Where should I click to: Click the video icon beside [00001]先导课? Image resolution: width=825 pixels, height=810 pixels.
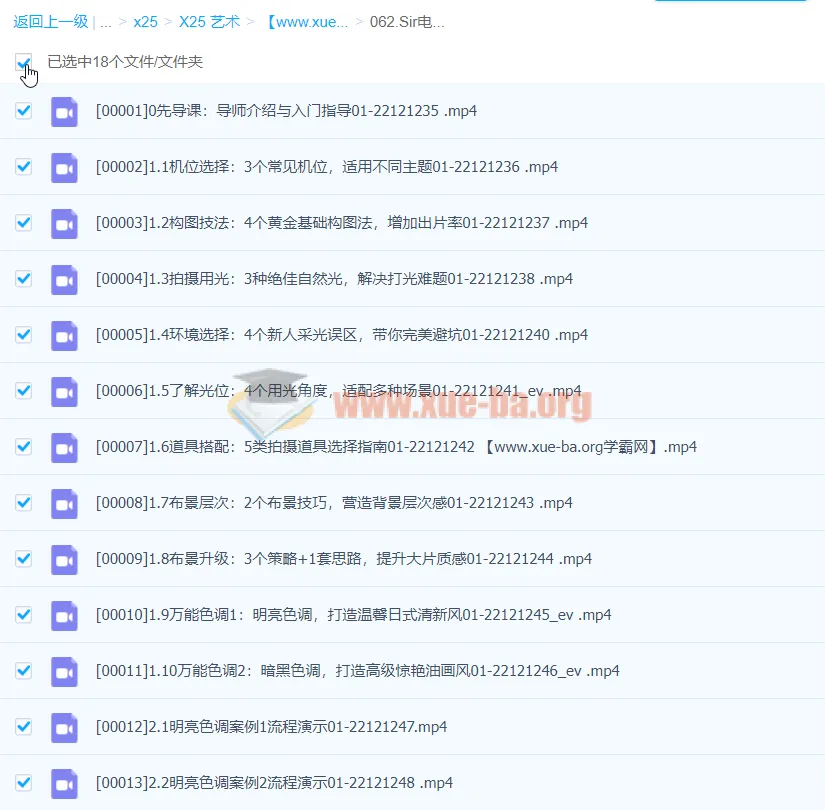(64, 112)
